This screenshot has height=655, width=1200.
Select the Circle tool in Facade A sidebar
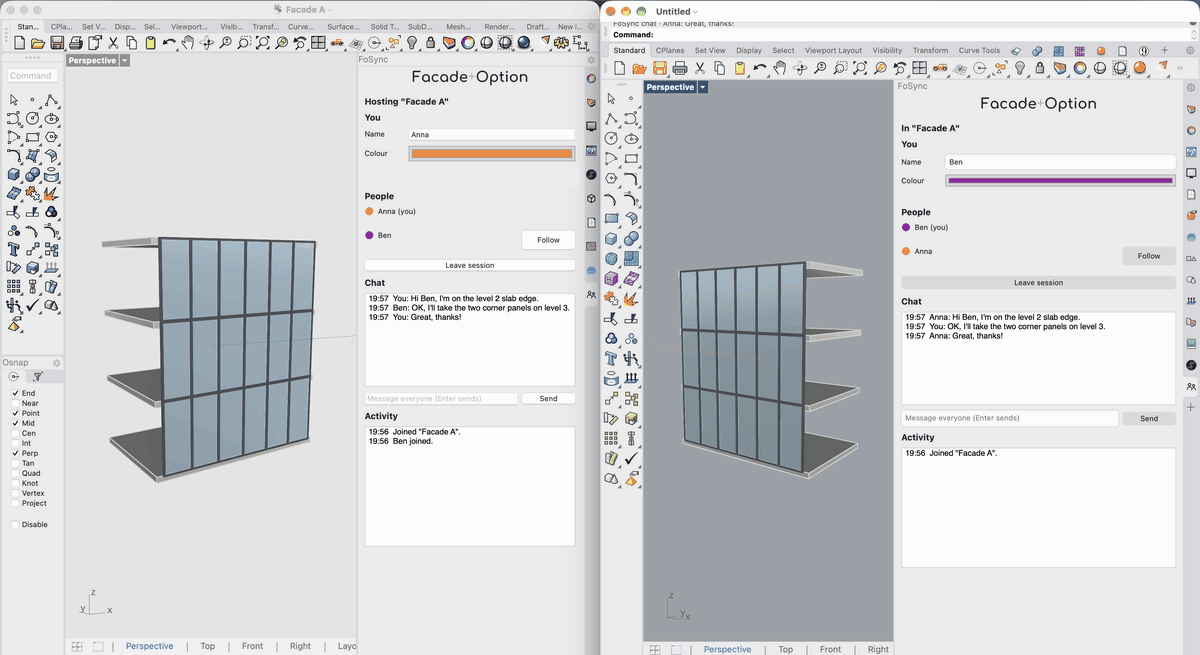[x=32, y=118]
